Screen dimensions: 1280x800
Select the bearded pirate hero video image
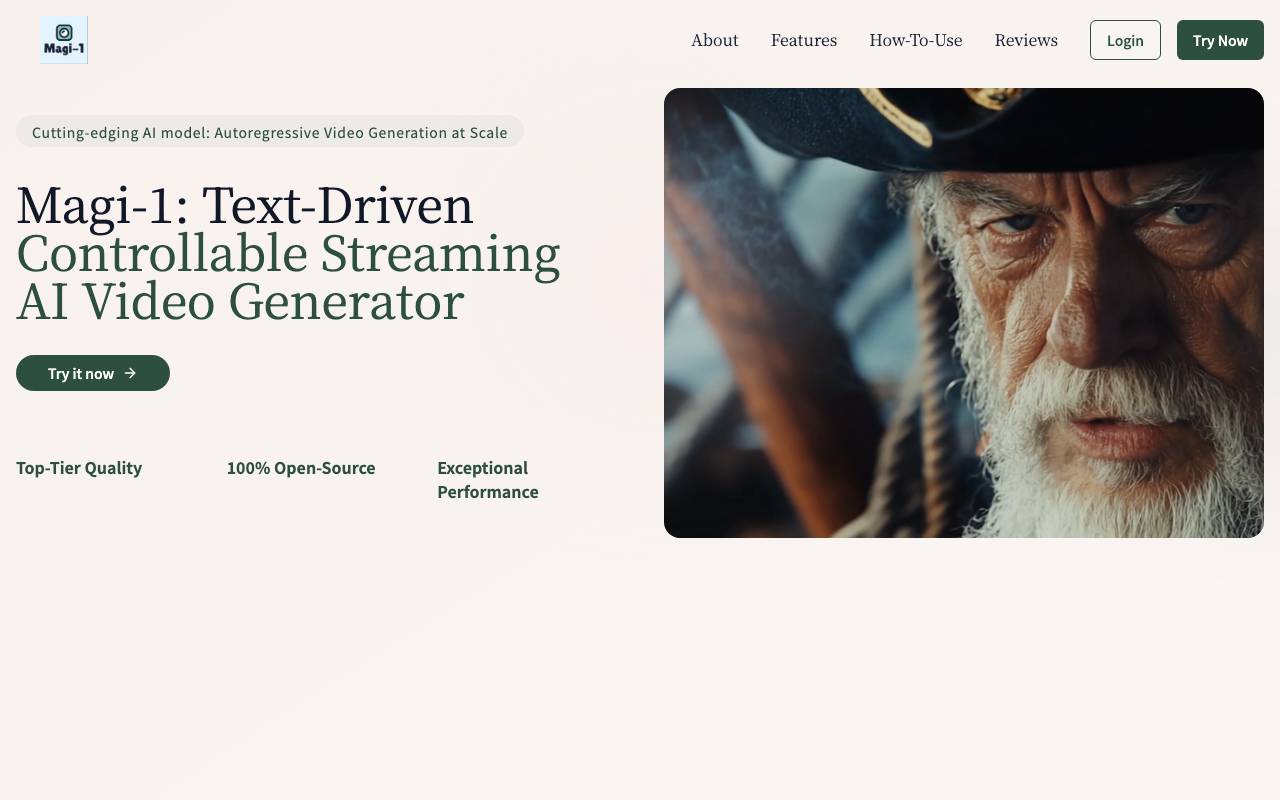click(964, 313)
